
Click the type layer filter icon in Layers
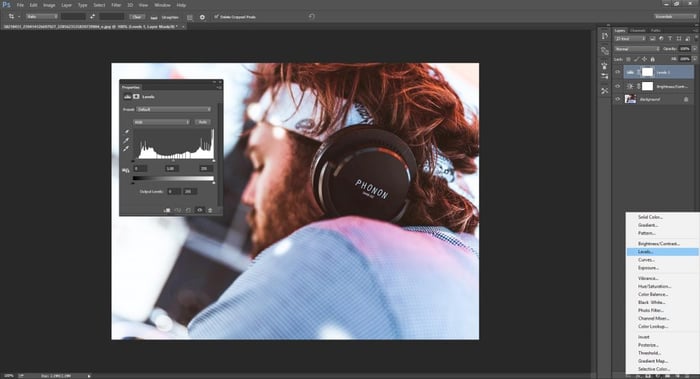point(670,39)
